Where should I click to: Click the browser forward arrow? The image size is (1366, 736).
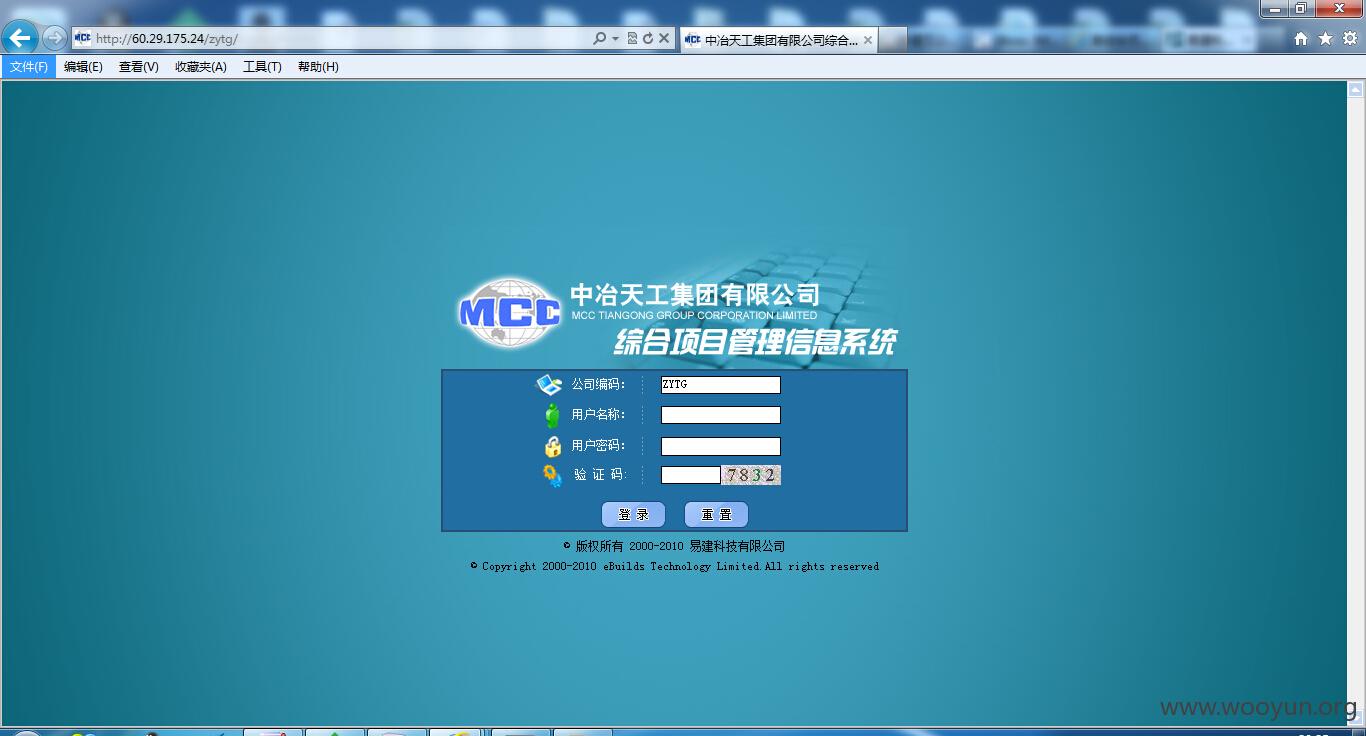point(55,38)
